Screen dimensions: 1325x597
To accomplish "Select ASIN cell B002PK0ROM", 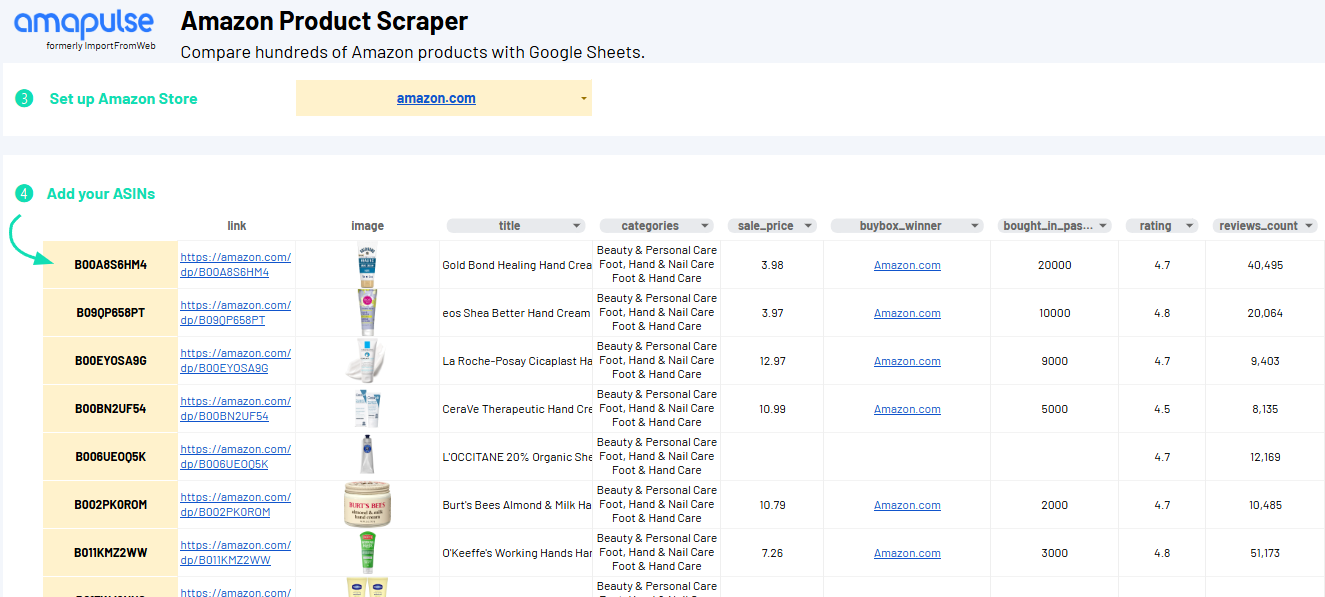I will tap(110, 505).
